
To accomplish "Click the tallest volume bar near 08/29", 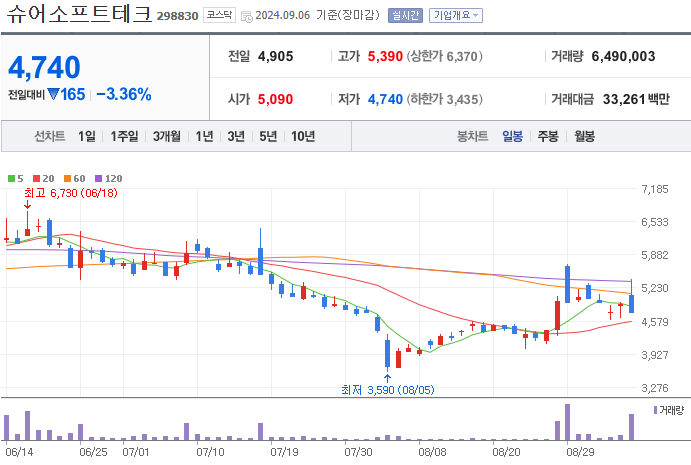I will coord(568,422).
